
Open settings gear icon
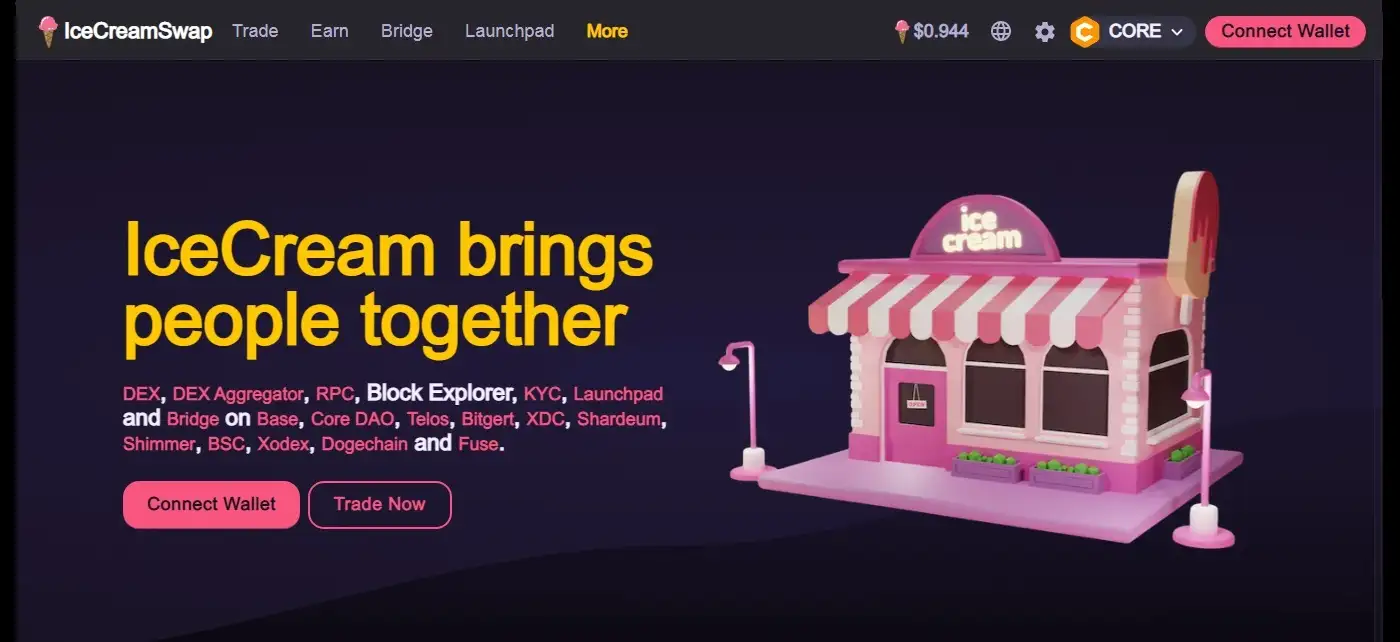[x=1045, y=32]
